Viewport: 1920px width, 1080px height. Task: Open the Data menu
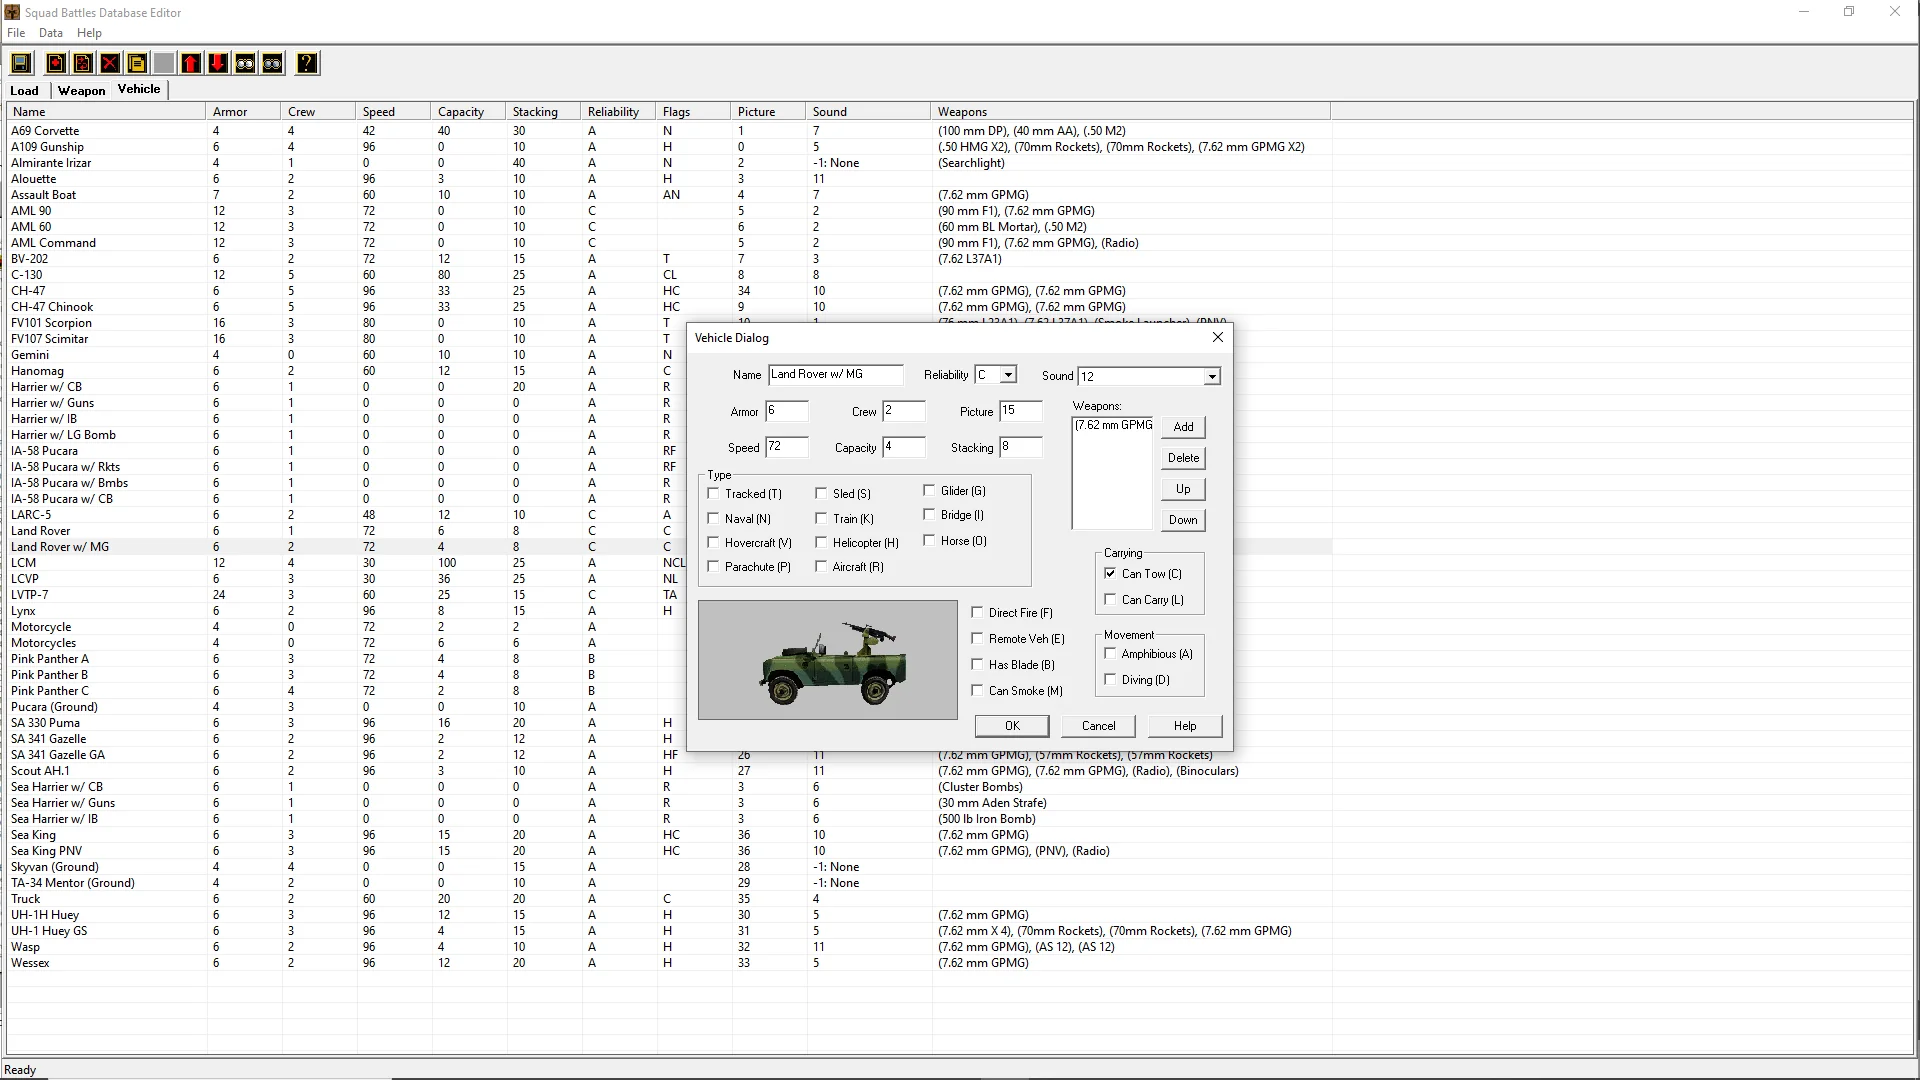click(x=50, y=33)
